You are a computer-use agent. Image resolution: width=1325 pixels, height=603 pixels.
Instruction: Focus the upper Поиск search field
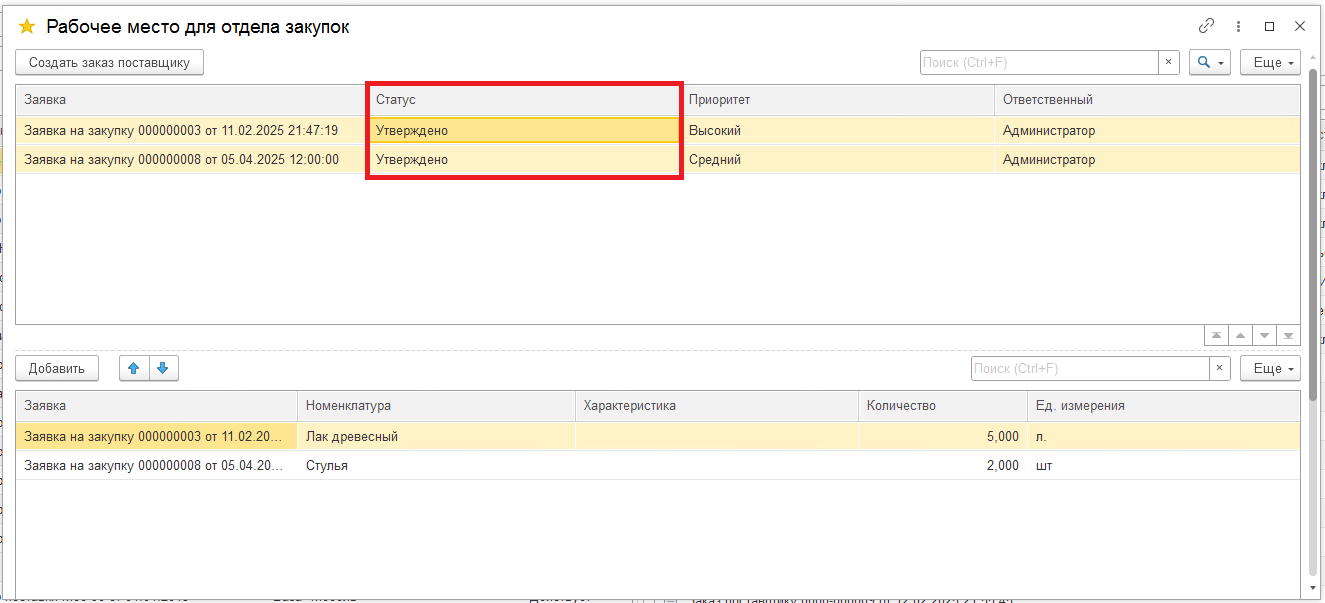tap(1038, 62)
